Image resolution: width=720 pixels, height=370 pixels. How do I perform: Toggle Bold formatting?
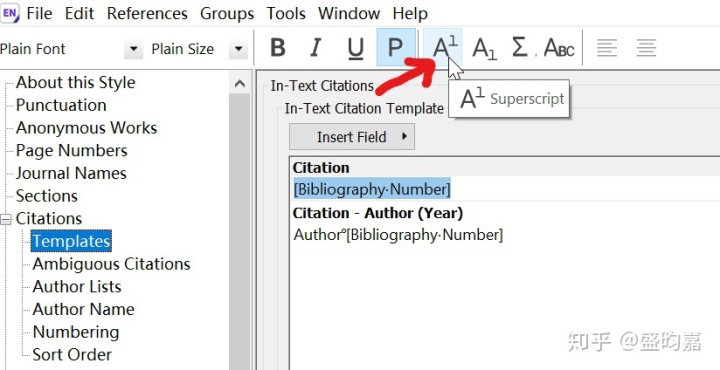point(278,48)
